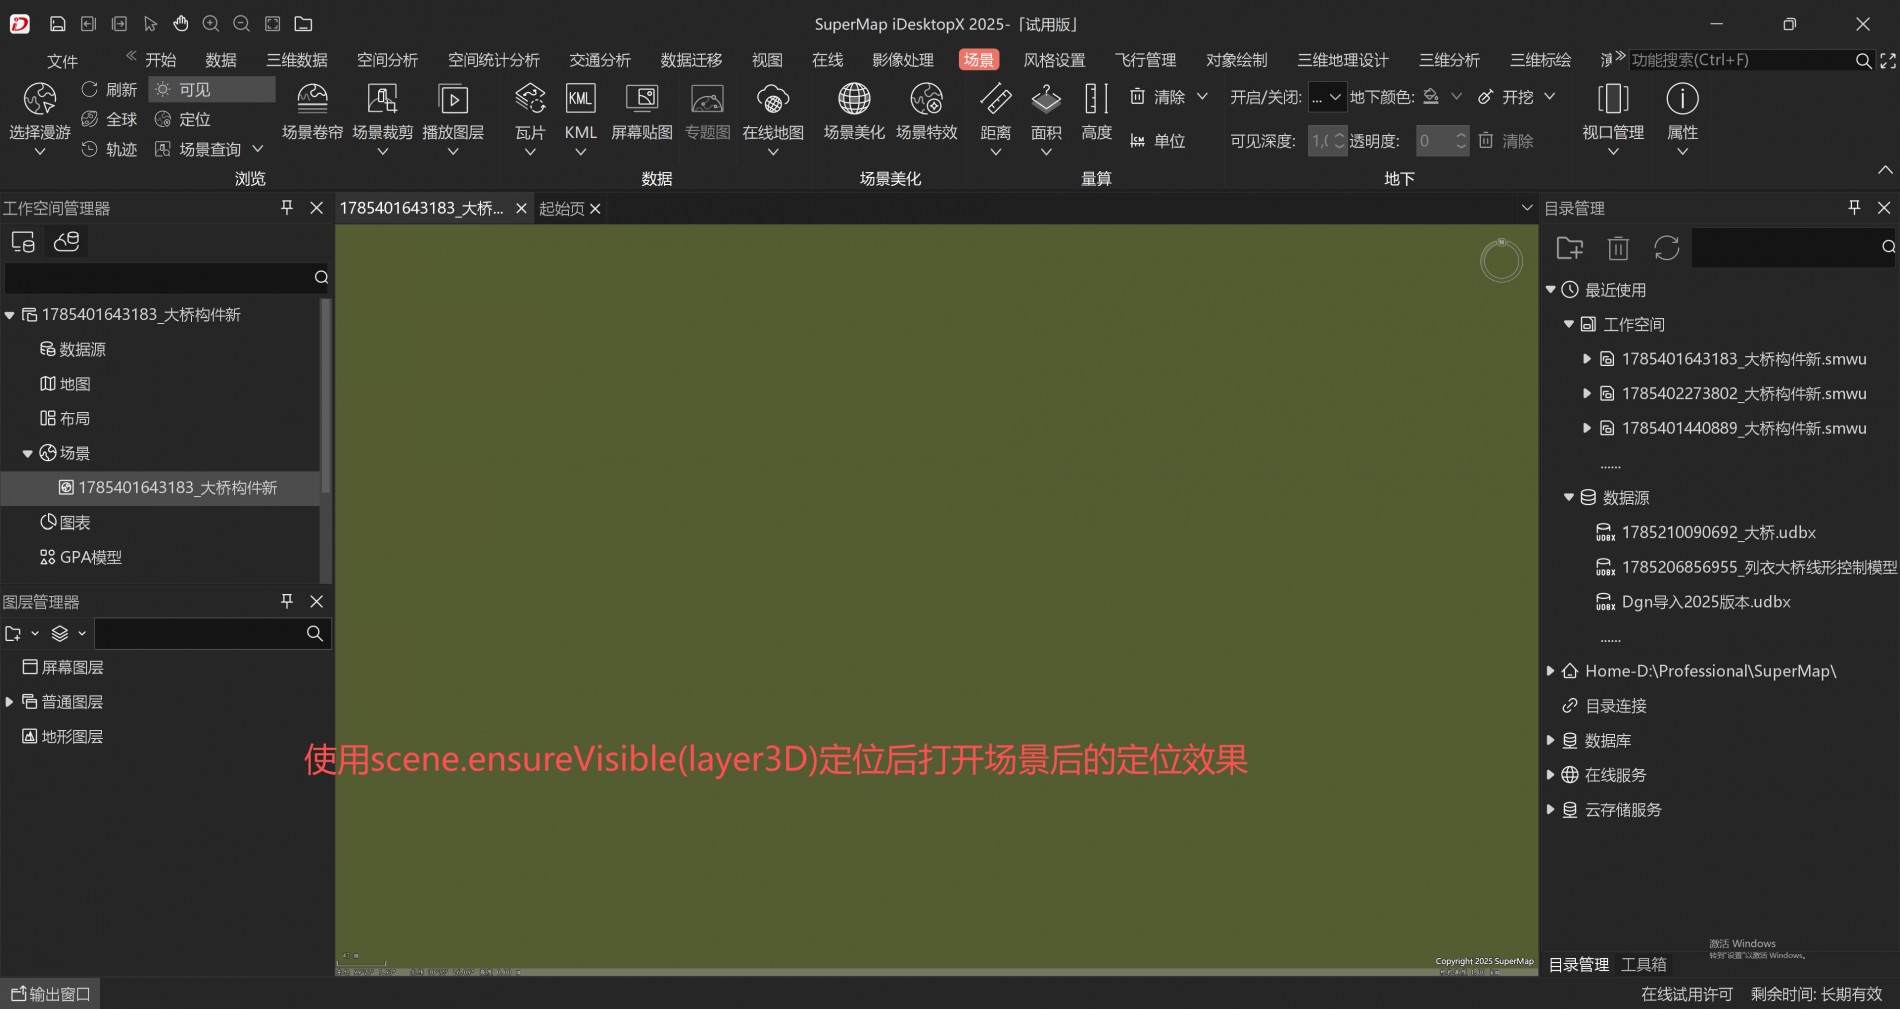This screenshot has height=1009, width=1900.
Task: Click the 可见深度 value stepper
Action: (1340, 141)
